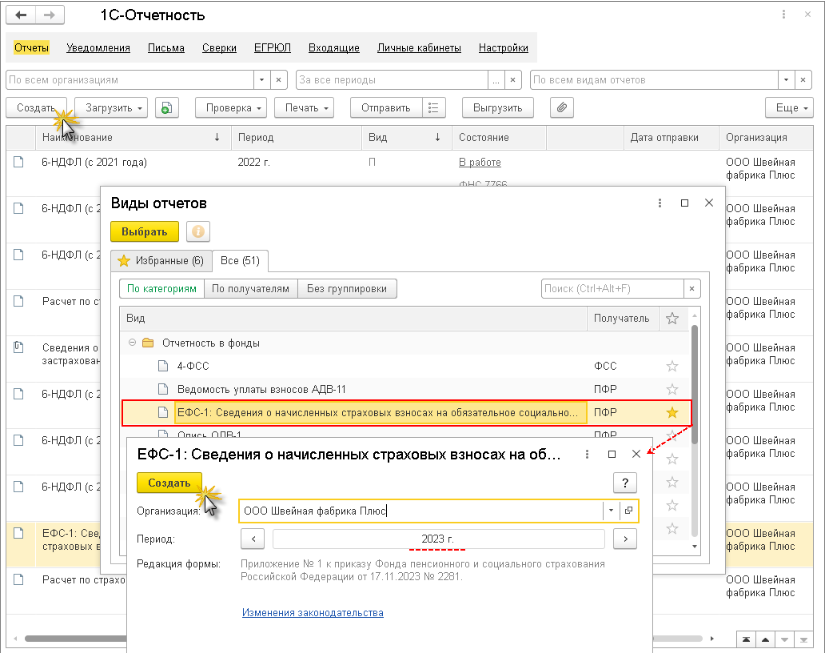
Task: Click the yellow Выбрать button
Action: 144,232
